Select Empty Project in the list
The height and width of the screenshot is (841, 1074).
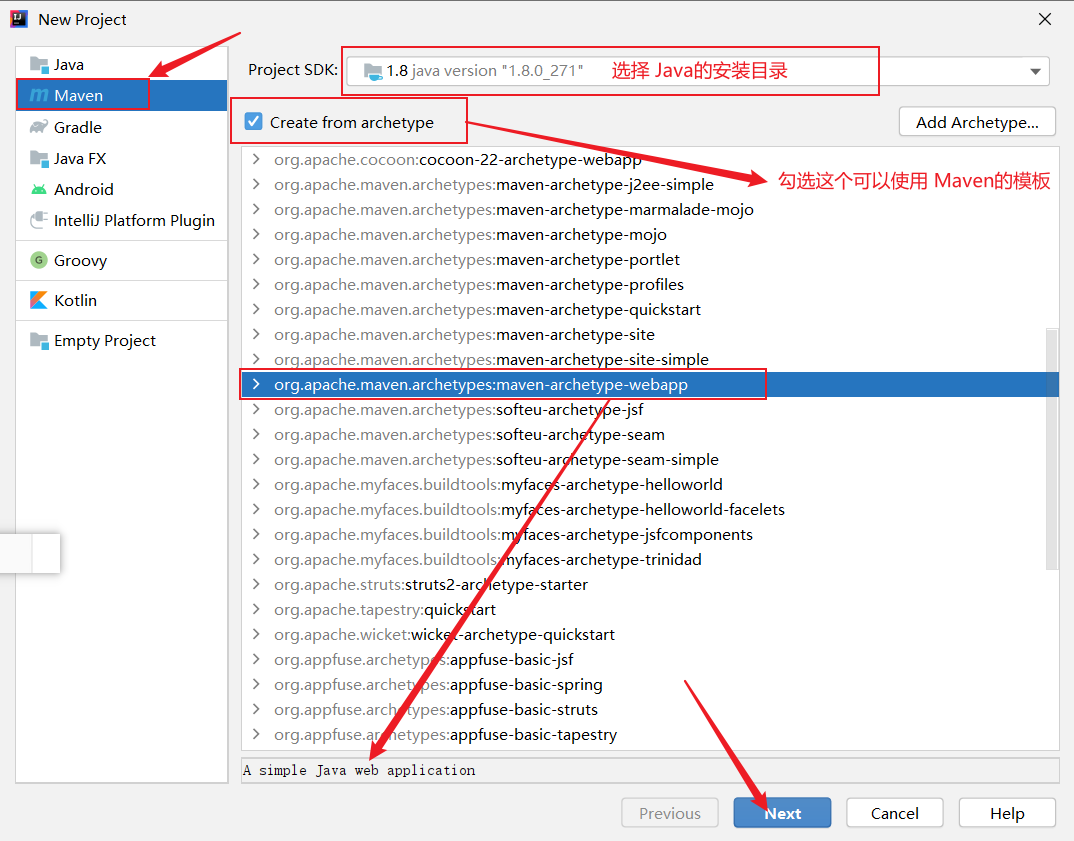[121, 340]
